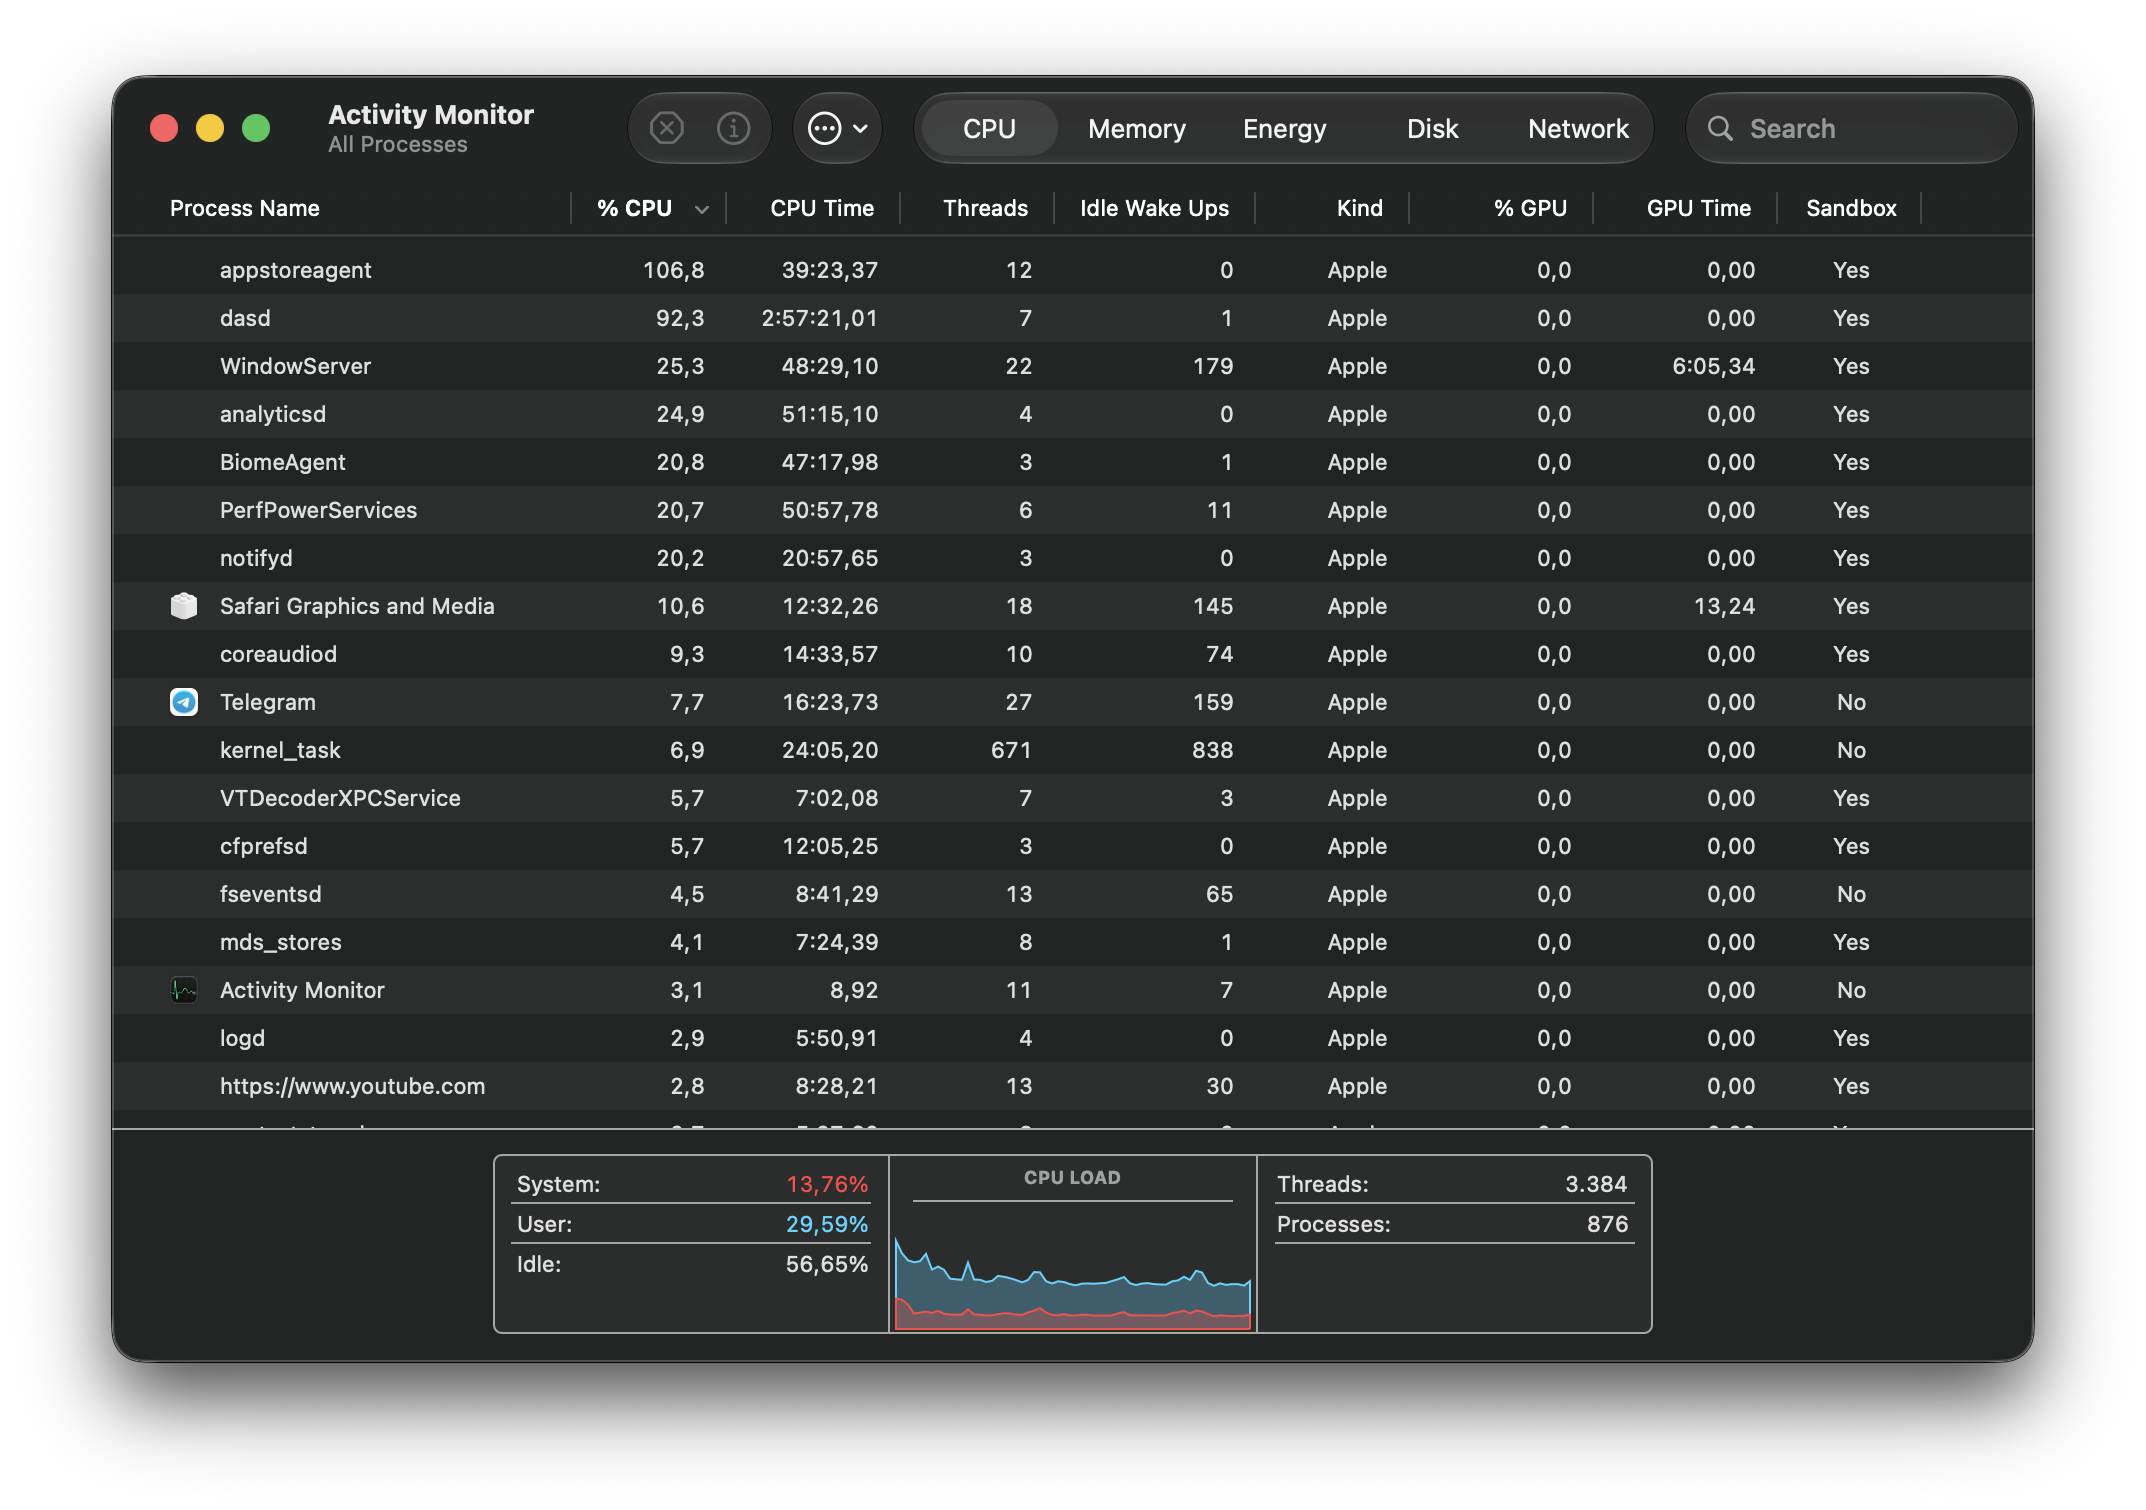Click kernel_task thread count 671
The height and width of the screenshot is (1510, 2146).
(x=1011, y=750)
